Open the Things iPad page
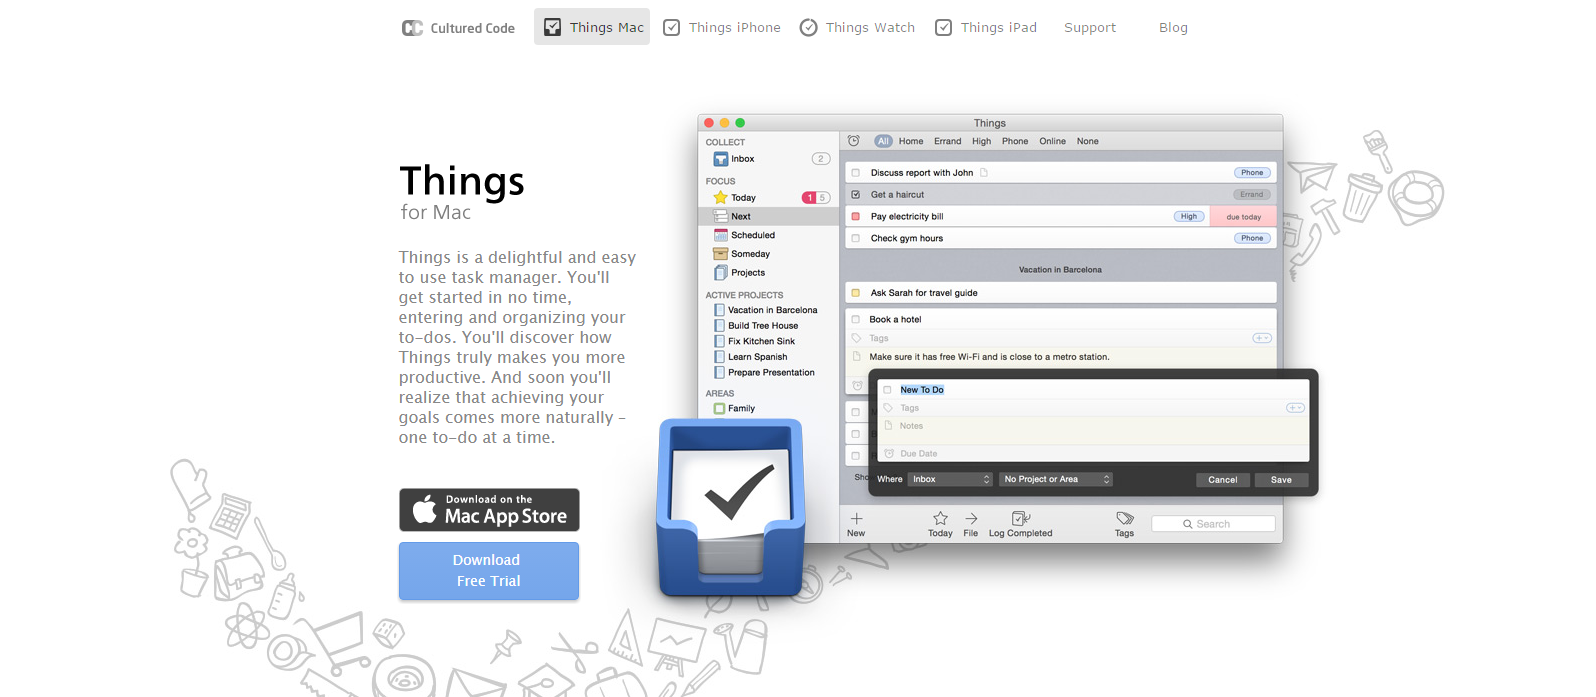The height and width of the screenshot is (697, 1596). (985, 27)
